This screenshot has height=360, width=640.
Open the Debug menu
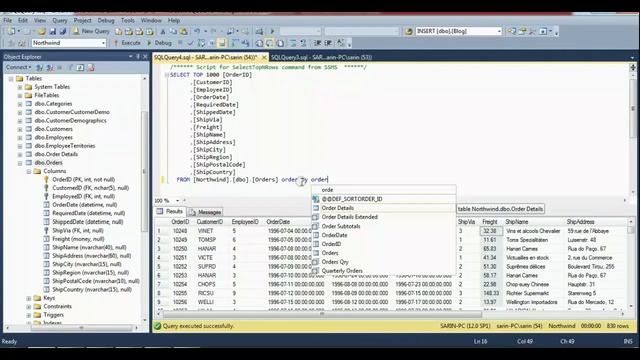[x=106, y=20]
